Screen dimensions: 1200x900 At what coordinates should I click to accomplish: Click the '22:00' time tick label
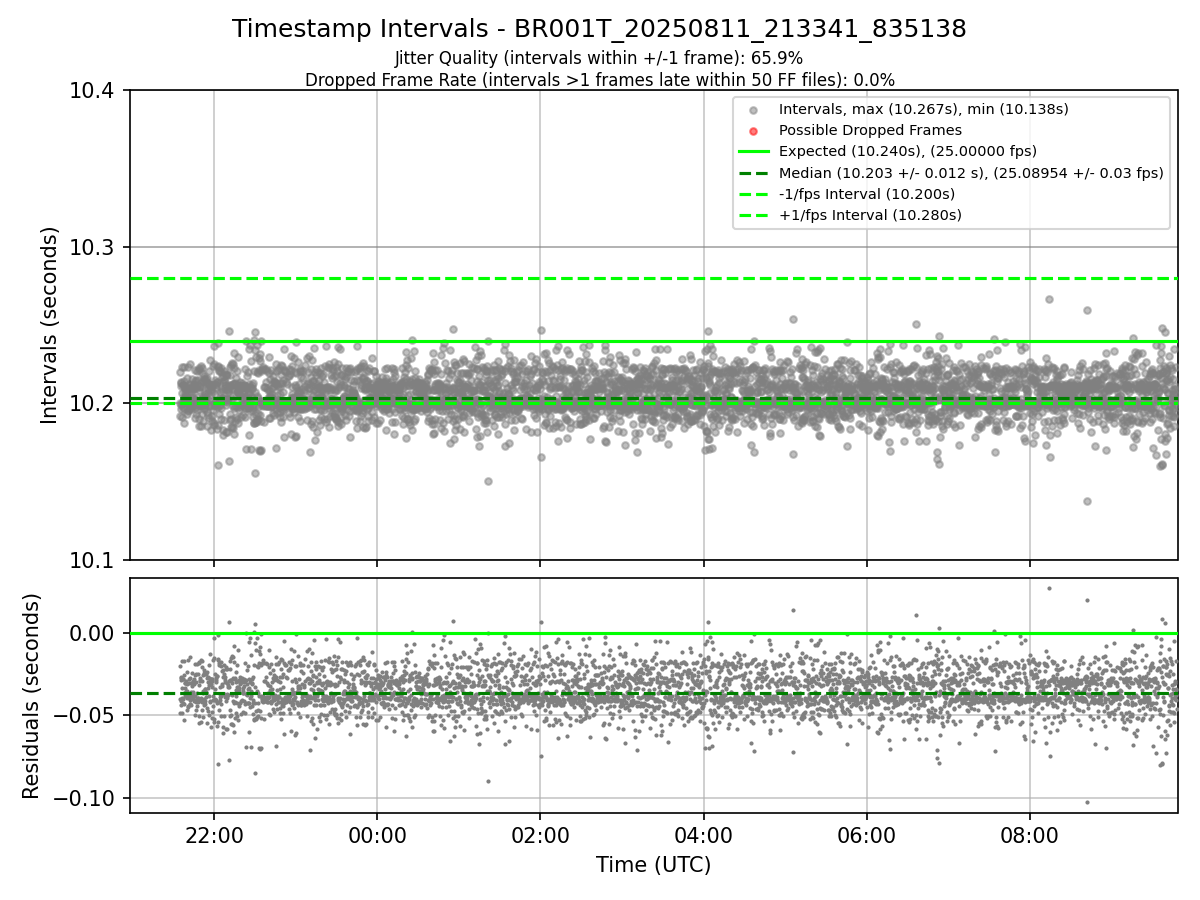tap(213, 835)
